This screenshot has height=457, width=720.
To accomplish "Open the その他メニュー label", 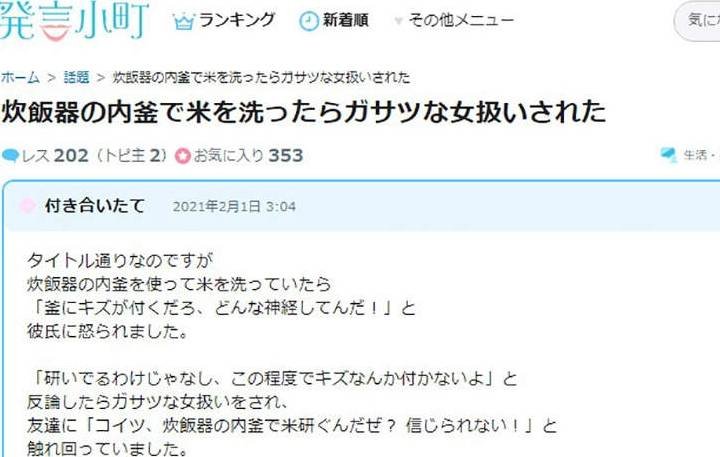I will (461, 20).
